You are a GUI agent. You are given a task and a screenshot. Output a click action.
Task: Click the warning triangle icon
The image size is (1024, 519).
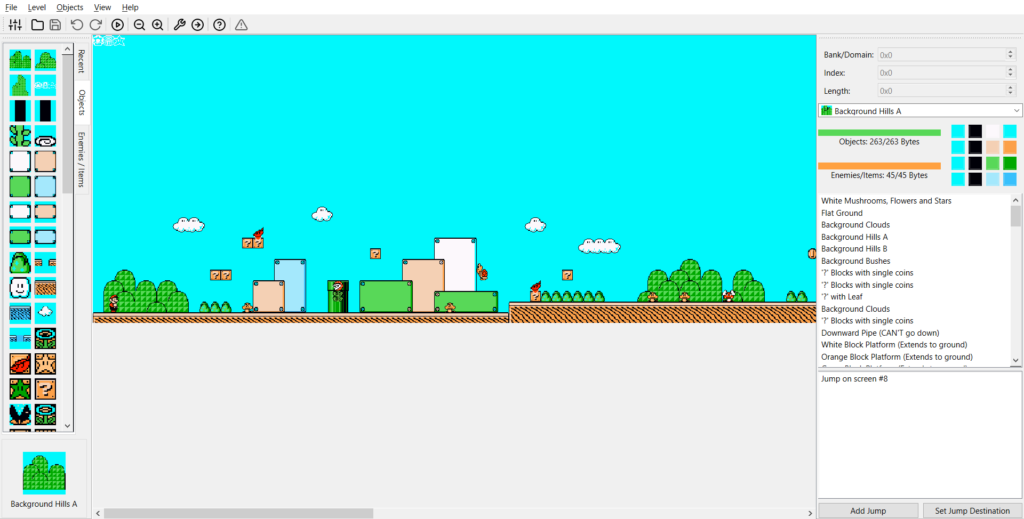tap(241, 24)
